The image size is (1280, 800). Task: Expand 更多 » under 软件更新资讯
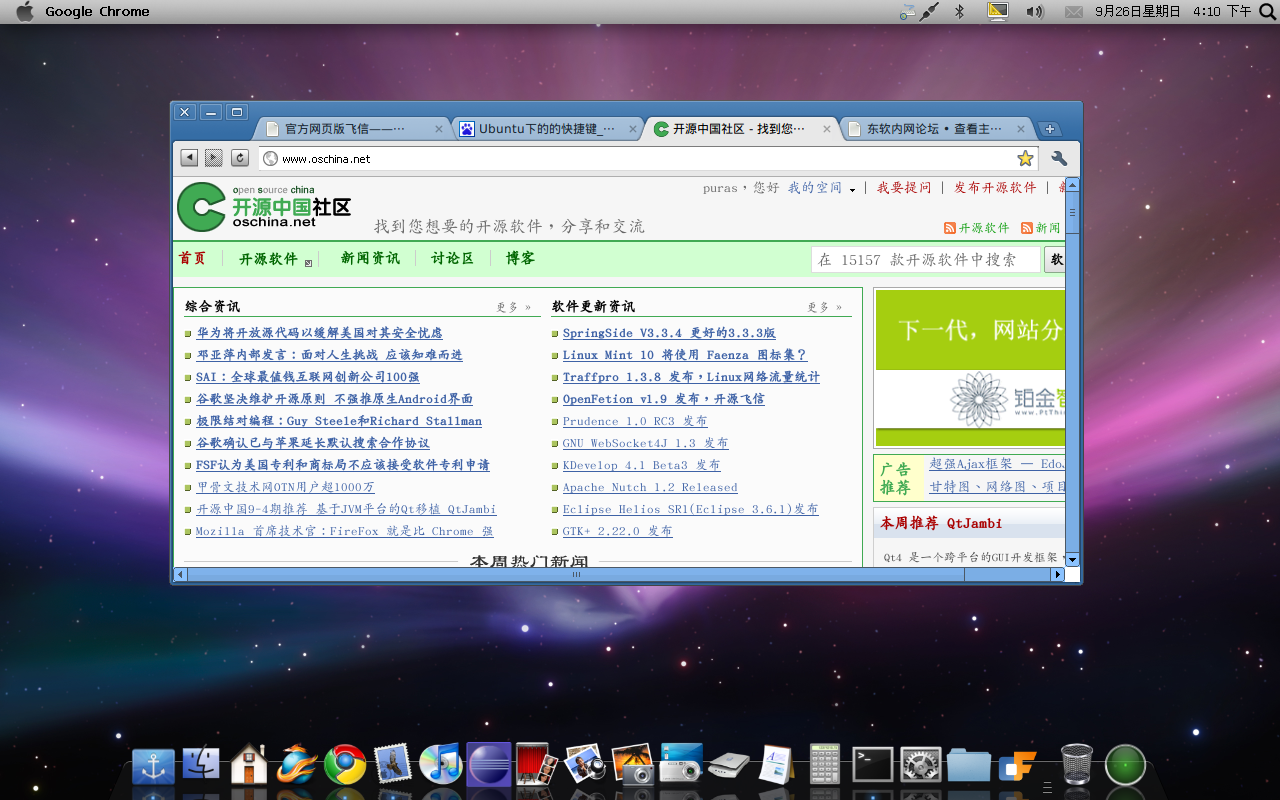point(825,307)
